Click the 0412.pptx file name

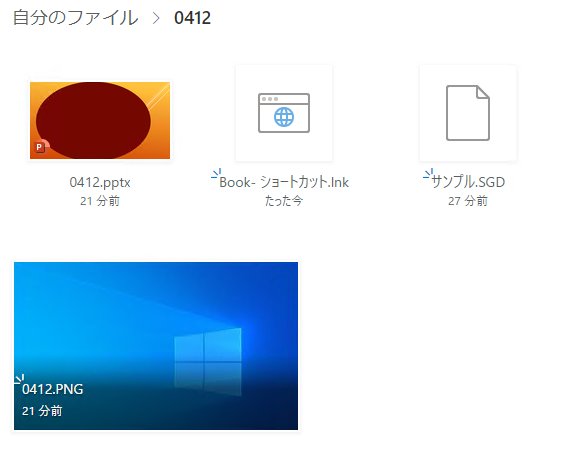click(100, 182)
